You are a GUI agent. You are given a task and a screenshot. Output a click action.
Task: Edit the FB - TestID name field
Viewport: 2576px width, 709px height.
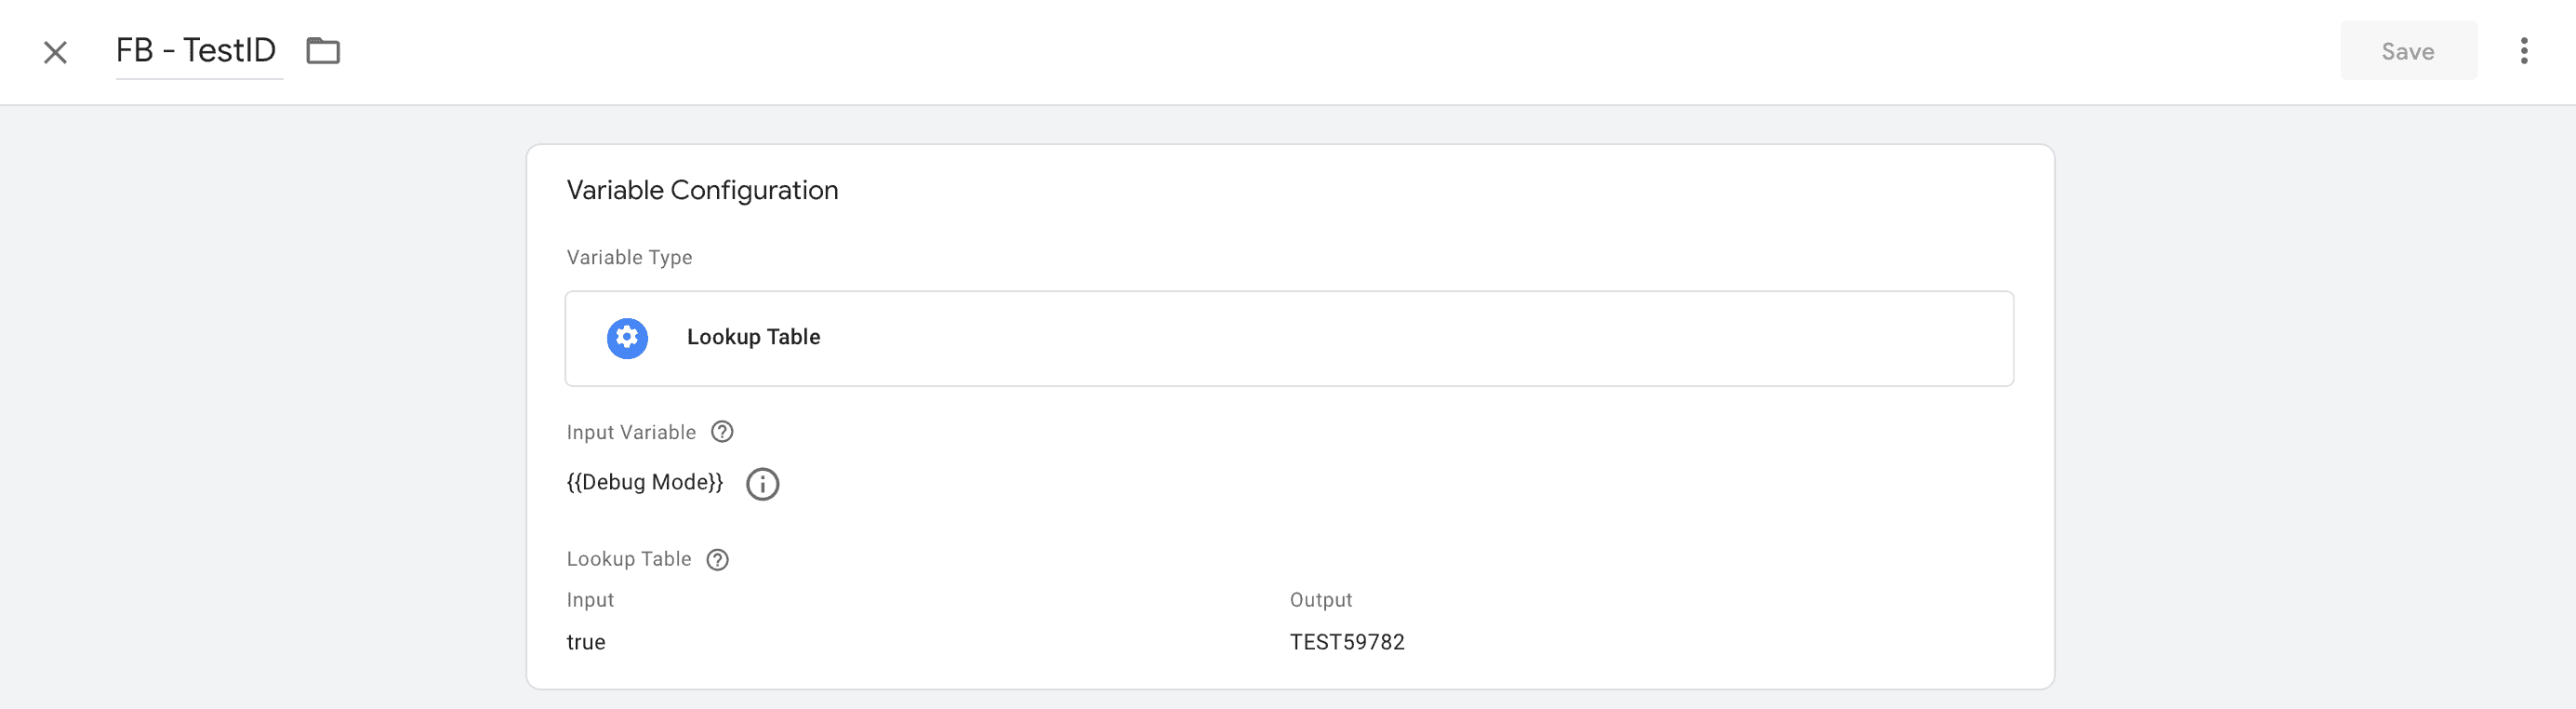click(196, 50)
